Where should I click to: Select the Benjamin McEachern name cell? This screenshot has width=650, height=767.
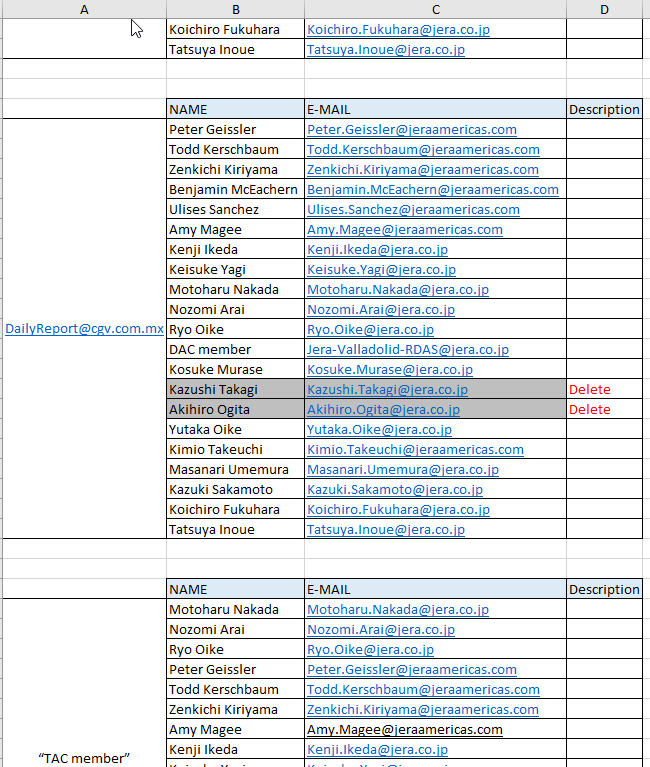click(235, 189)
